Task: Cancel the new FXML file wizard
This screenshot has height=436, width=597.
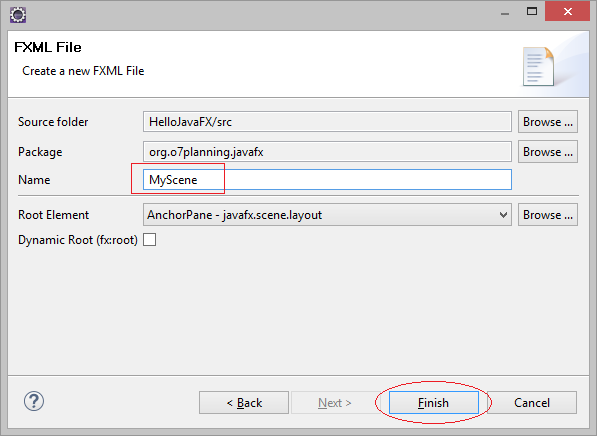Action: (532, 402)
